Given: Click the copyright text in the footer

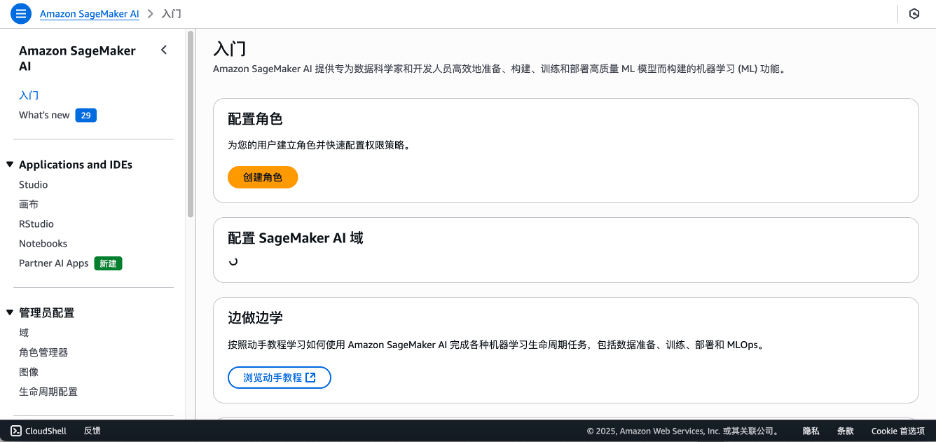Looking at the screenshot, I should (682, 431).
